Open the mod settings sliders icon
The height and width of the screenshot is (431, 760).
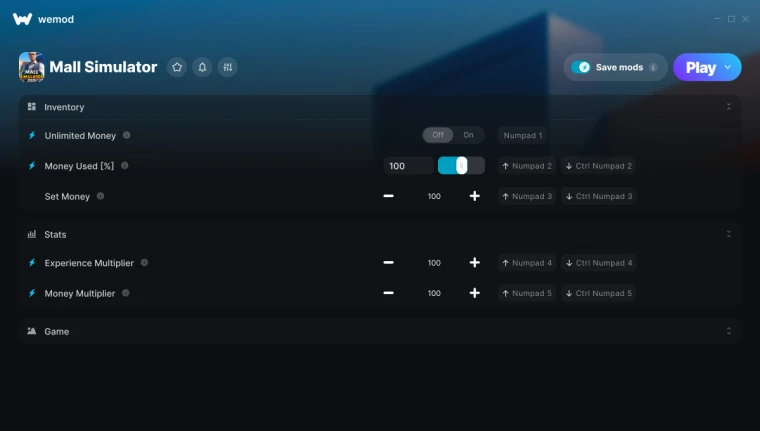pos(227,67)
